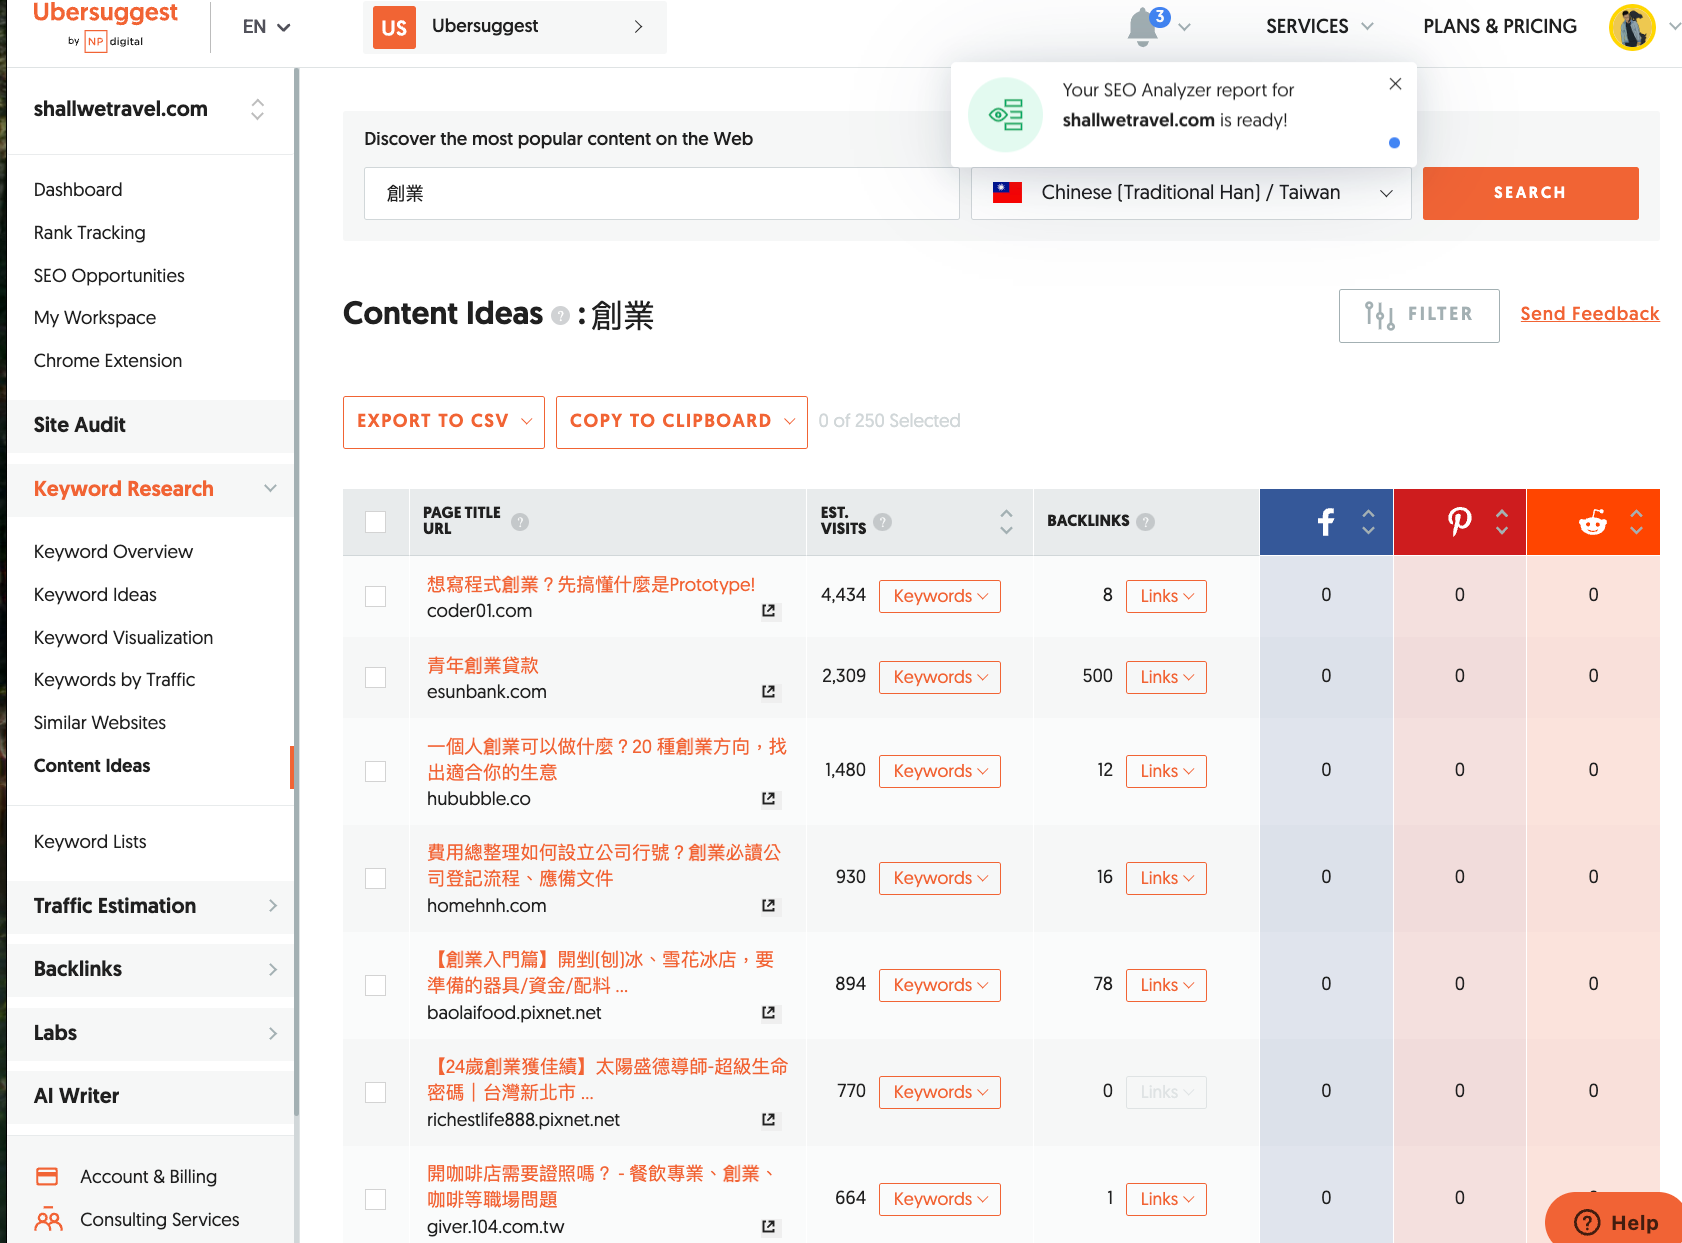Open the 青年創業貸款 article title link
Image resolution: width=1682 pixels, height=1243 pixels.
point(483,665)
